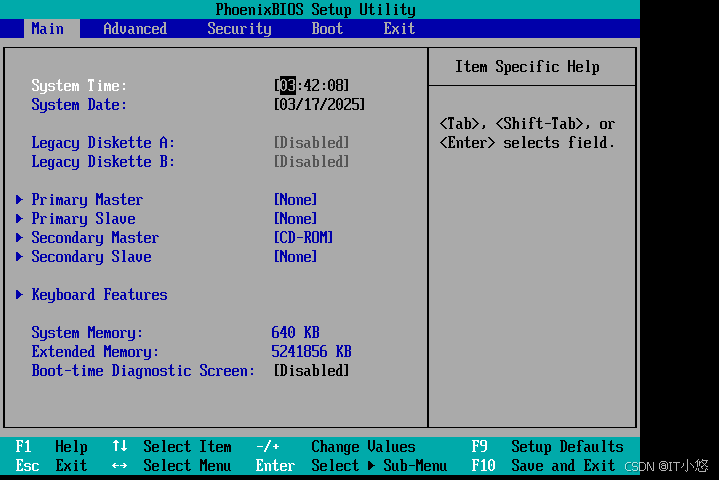Screen dimensions: 719x480
Task: Click the Secondary Master [CD-ROM] value
Action: 303,237
